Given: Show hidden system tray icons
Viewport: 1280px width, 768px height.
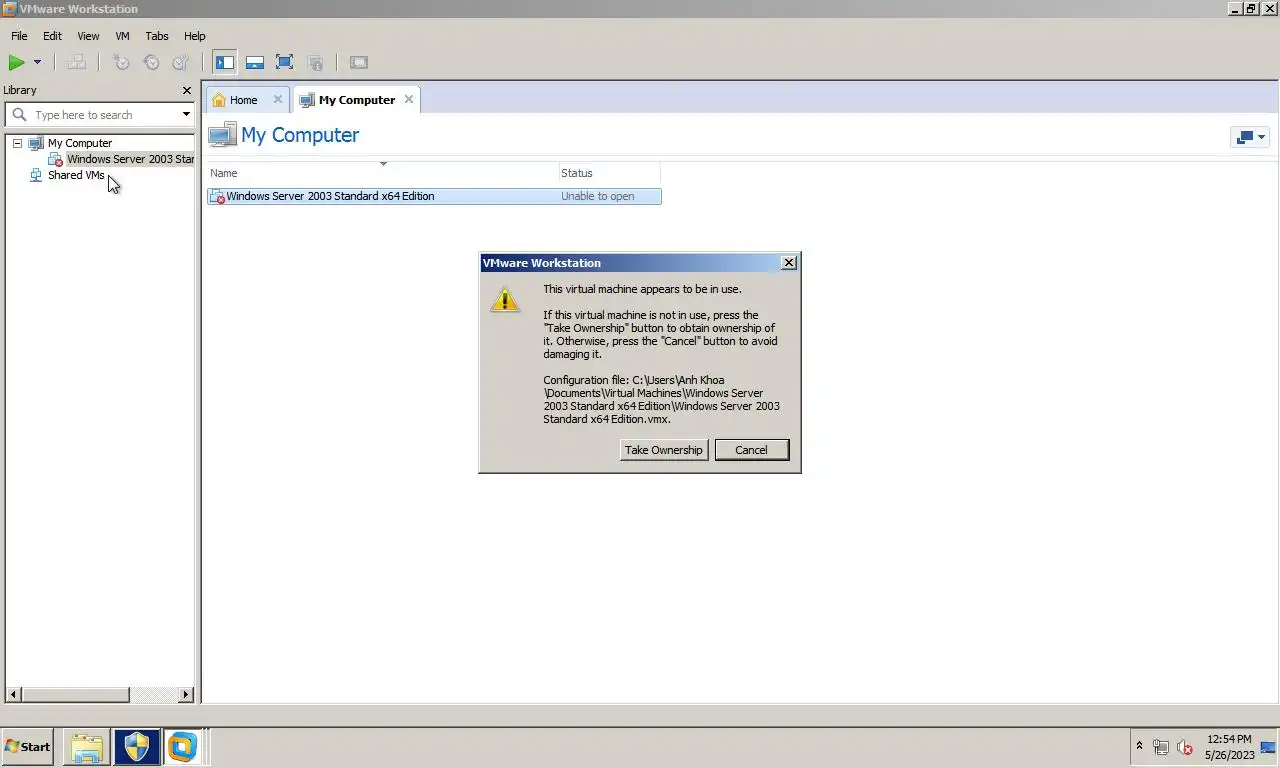Looking at the screenshot, I should click(1139, 747).
